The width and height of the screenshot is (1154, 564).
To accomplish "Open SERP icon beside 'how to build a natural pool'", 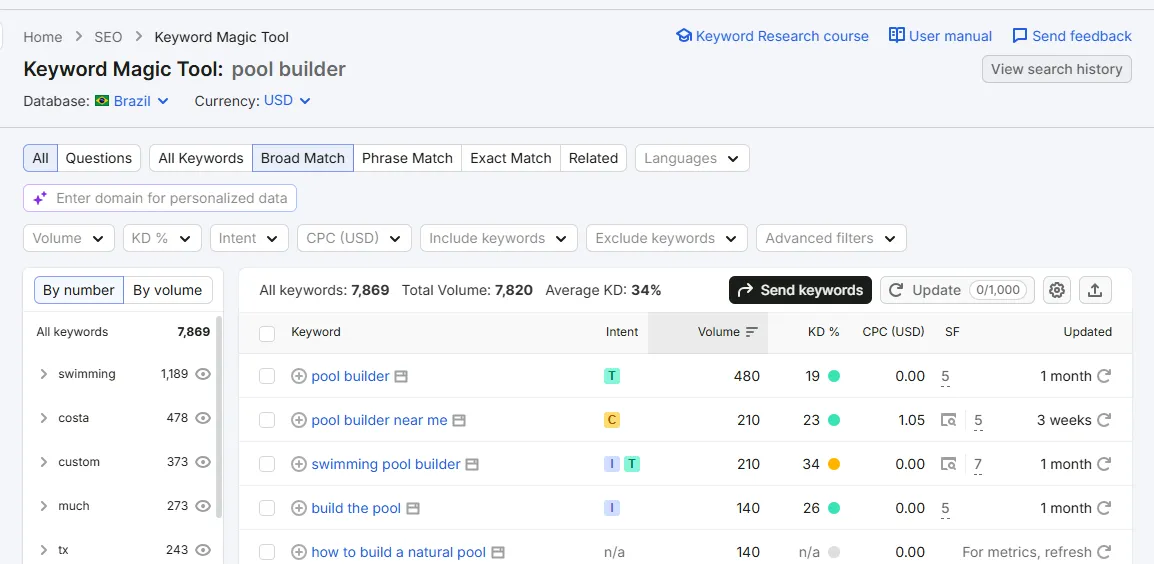I will [498, 552].
